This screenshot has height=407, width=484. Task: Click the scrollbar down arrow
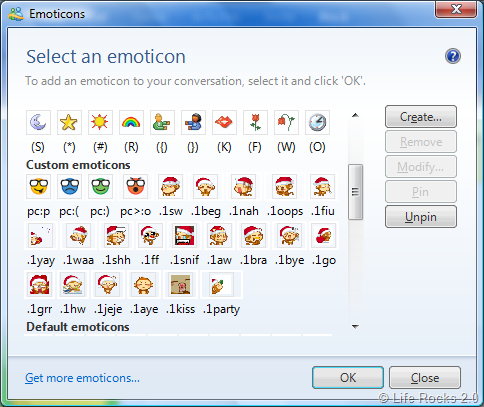355,327
